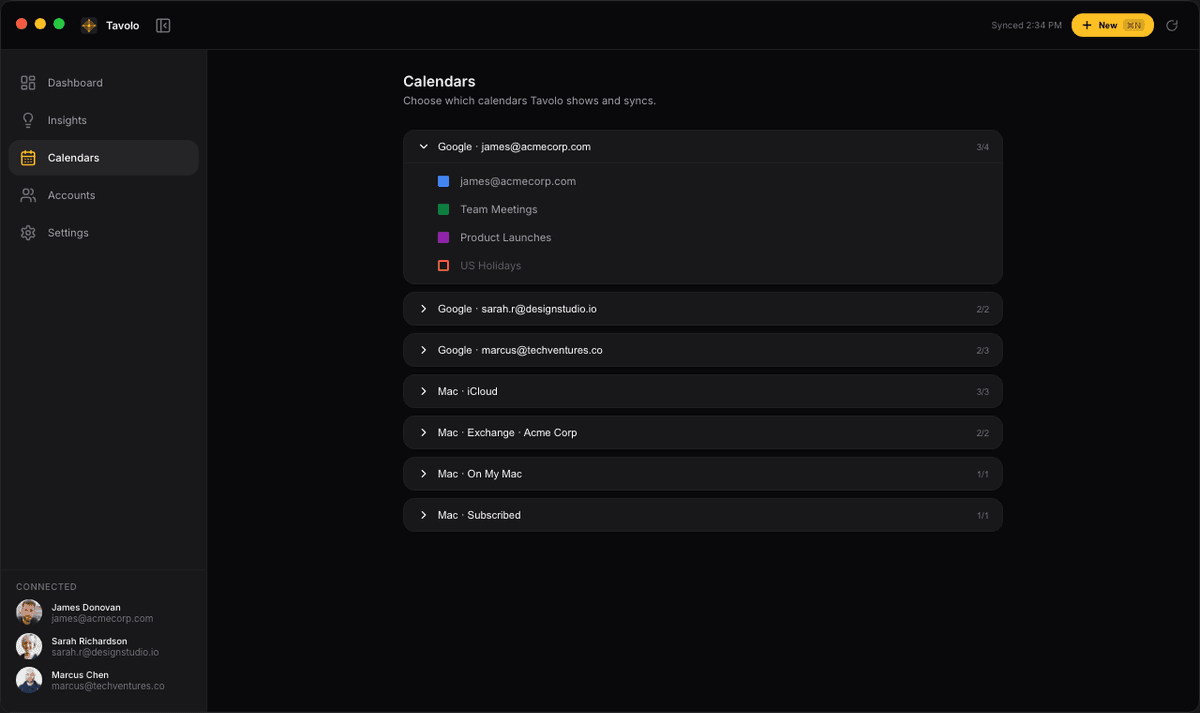Screen dimensions: 1200x713
Task: Click the Calendars sidebar icon
Action: (28, 157)
